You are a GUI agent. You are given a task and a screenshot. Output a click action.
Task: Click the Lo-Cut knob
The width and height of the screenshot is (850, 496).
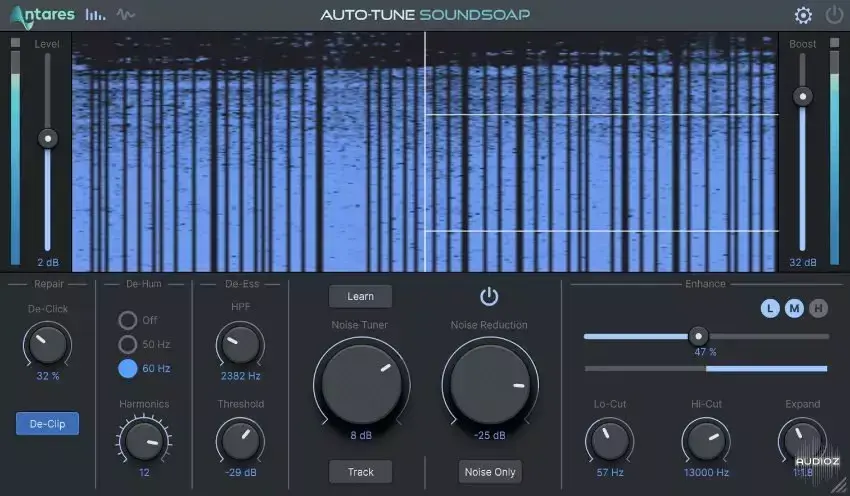[x=610, y=441]
